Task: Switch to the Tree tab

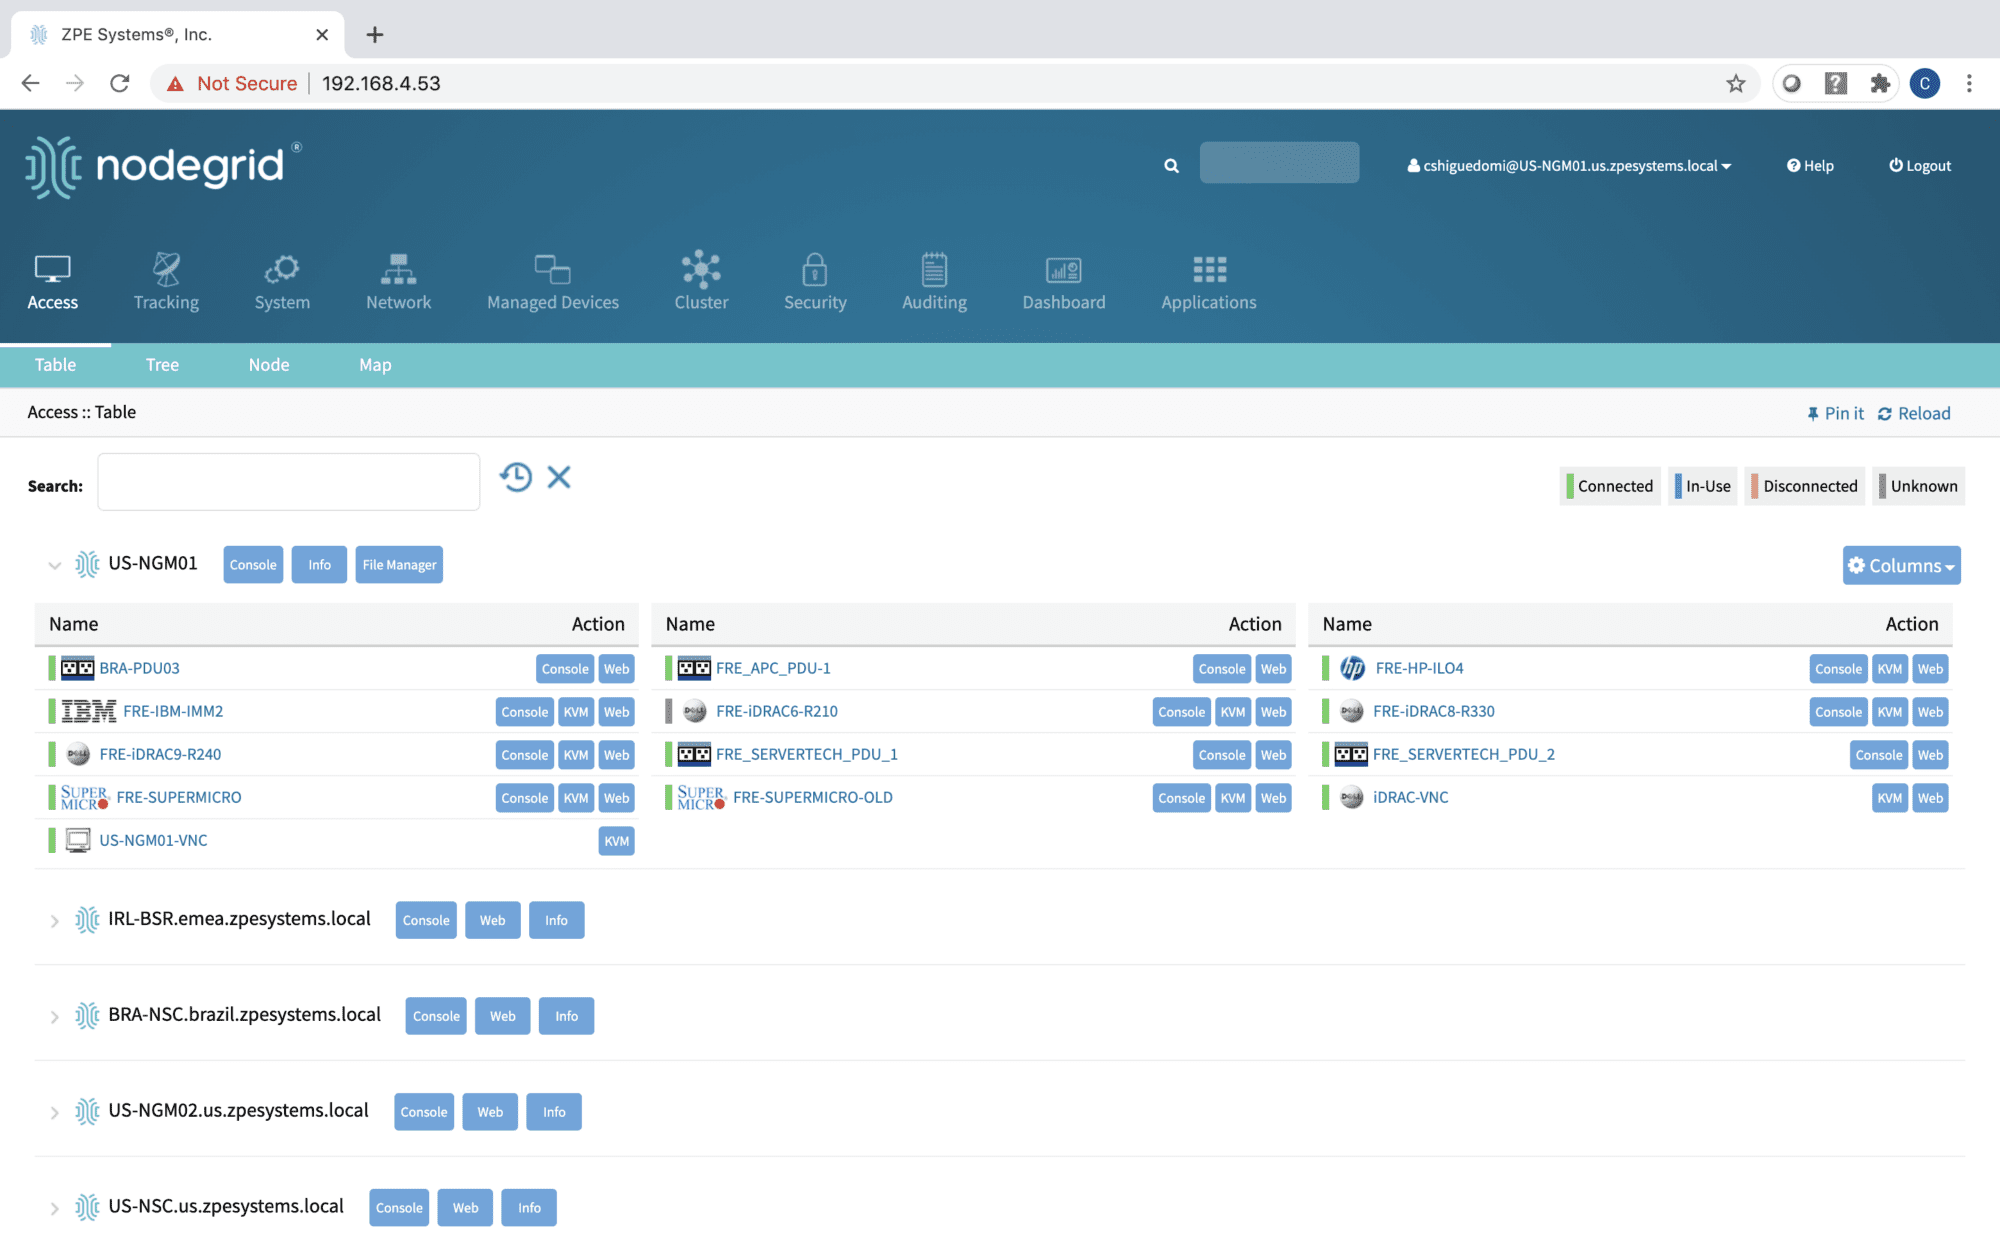Action: pos(162,365)
